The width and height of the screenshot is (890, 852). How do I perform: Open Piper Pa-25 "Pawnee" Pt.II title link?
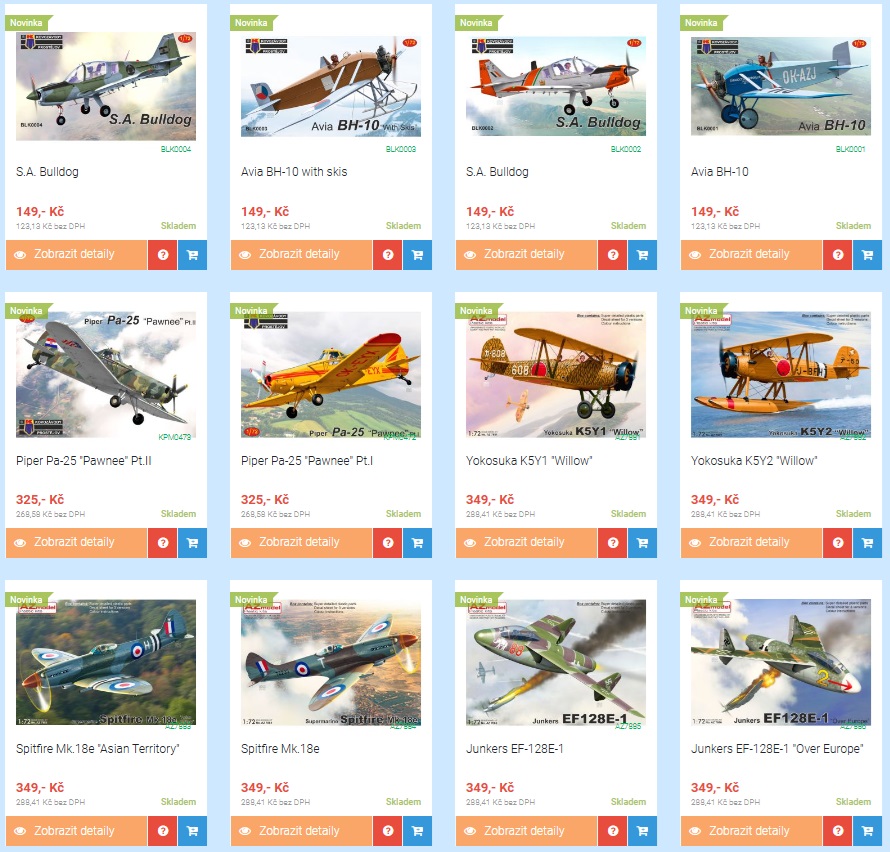(83, 460)
